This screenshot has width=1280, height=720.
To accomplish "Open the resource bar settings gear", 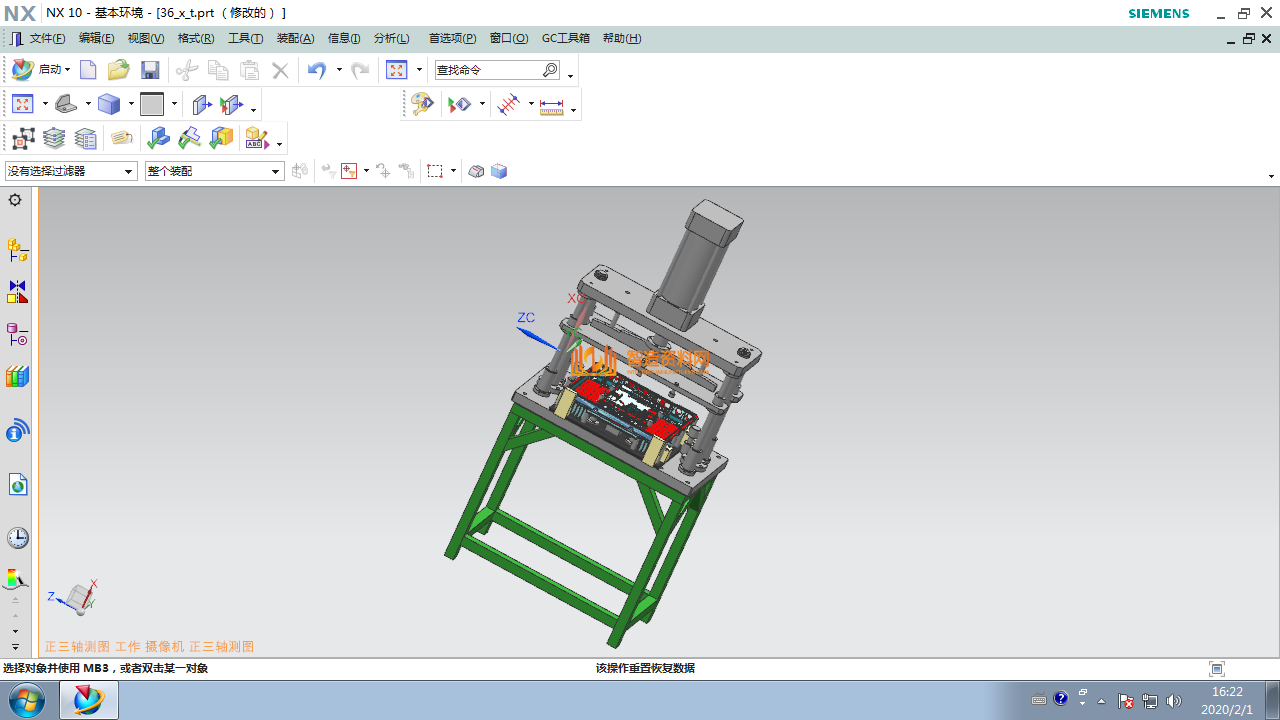I will (15, 200).
